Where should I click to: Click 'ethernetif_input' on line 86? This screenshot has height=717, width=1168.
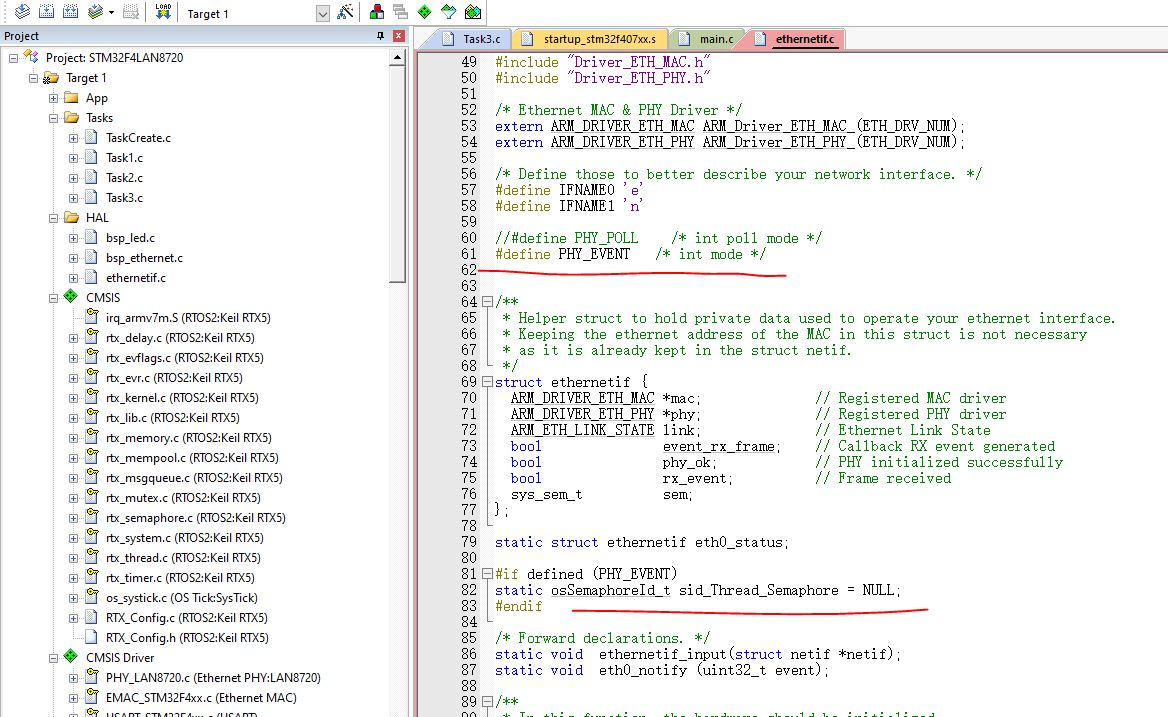click(662, 654)
